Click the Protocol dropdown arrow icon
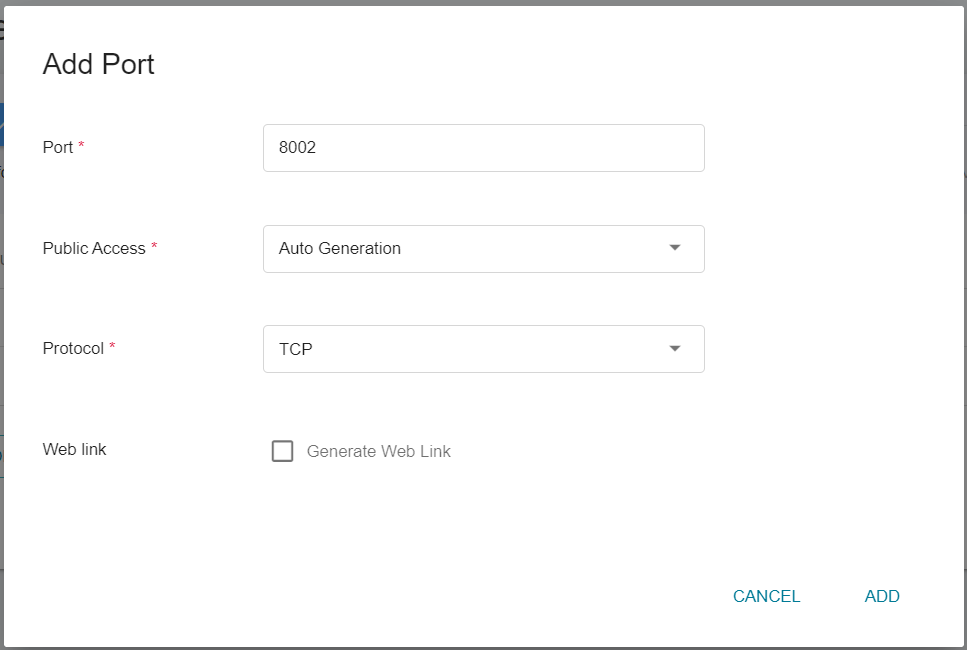Screen dimensions: 967x650 (675, 348)
